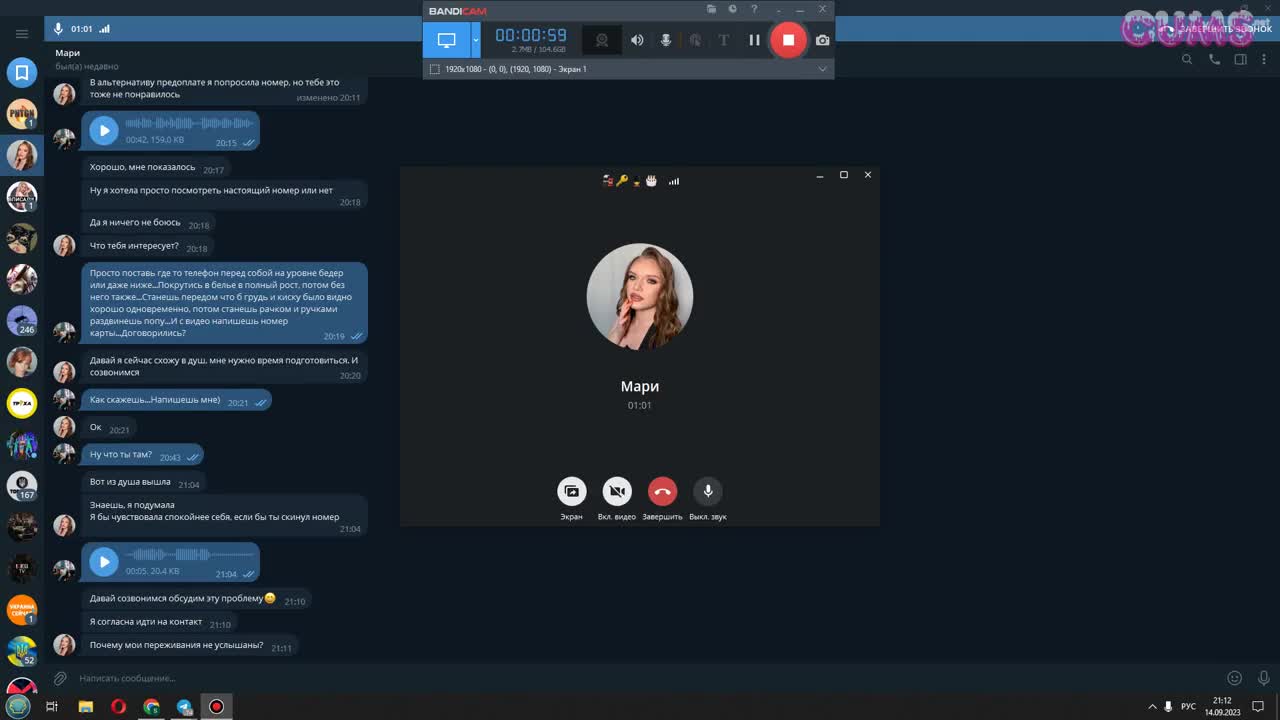1280x720 pixels.
Task: Pause the Bandicam recording
Action: [754, 40]
